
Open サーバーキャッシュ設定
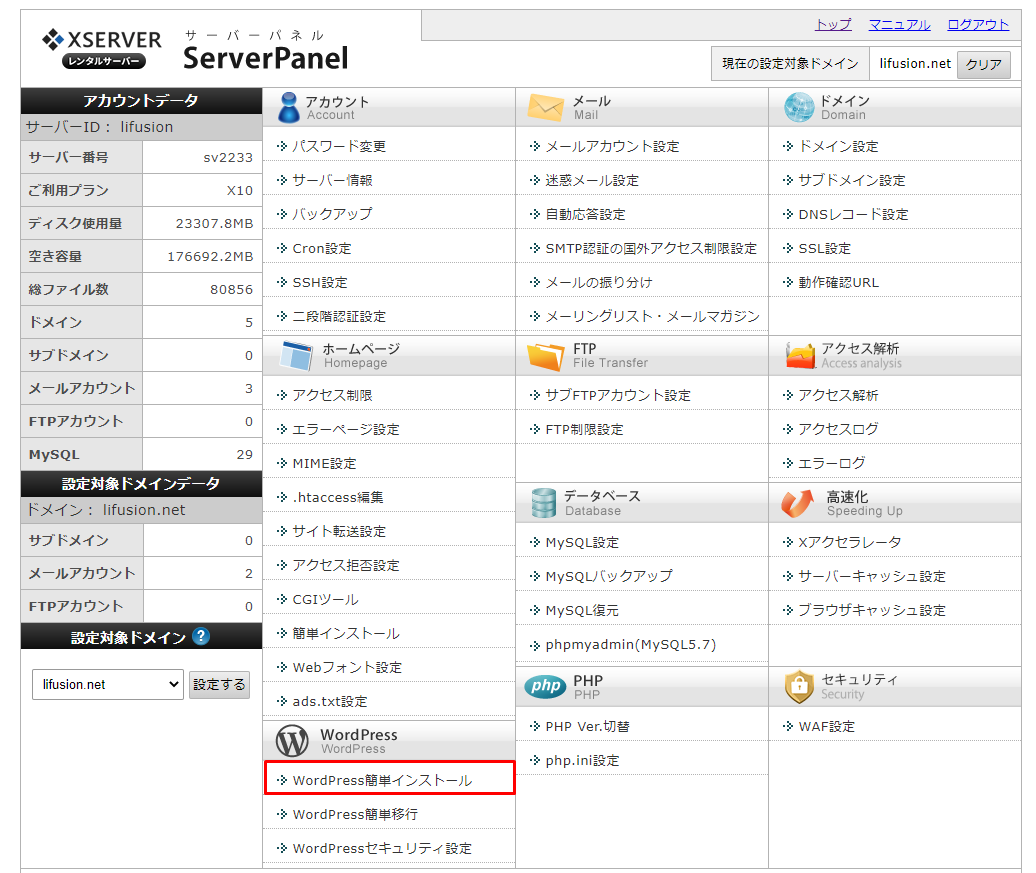tap(872, 576)
